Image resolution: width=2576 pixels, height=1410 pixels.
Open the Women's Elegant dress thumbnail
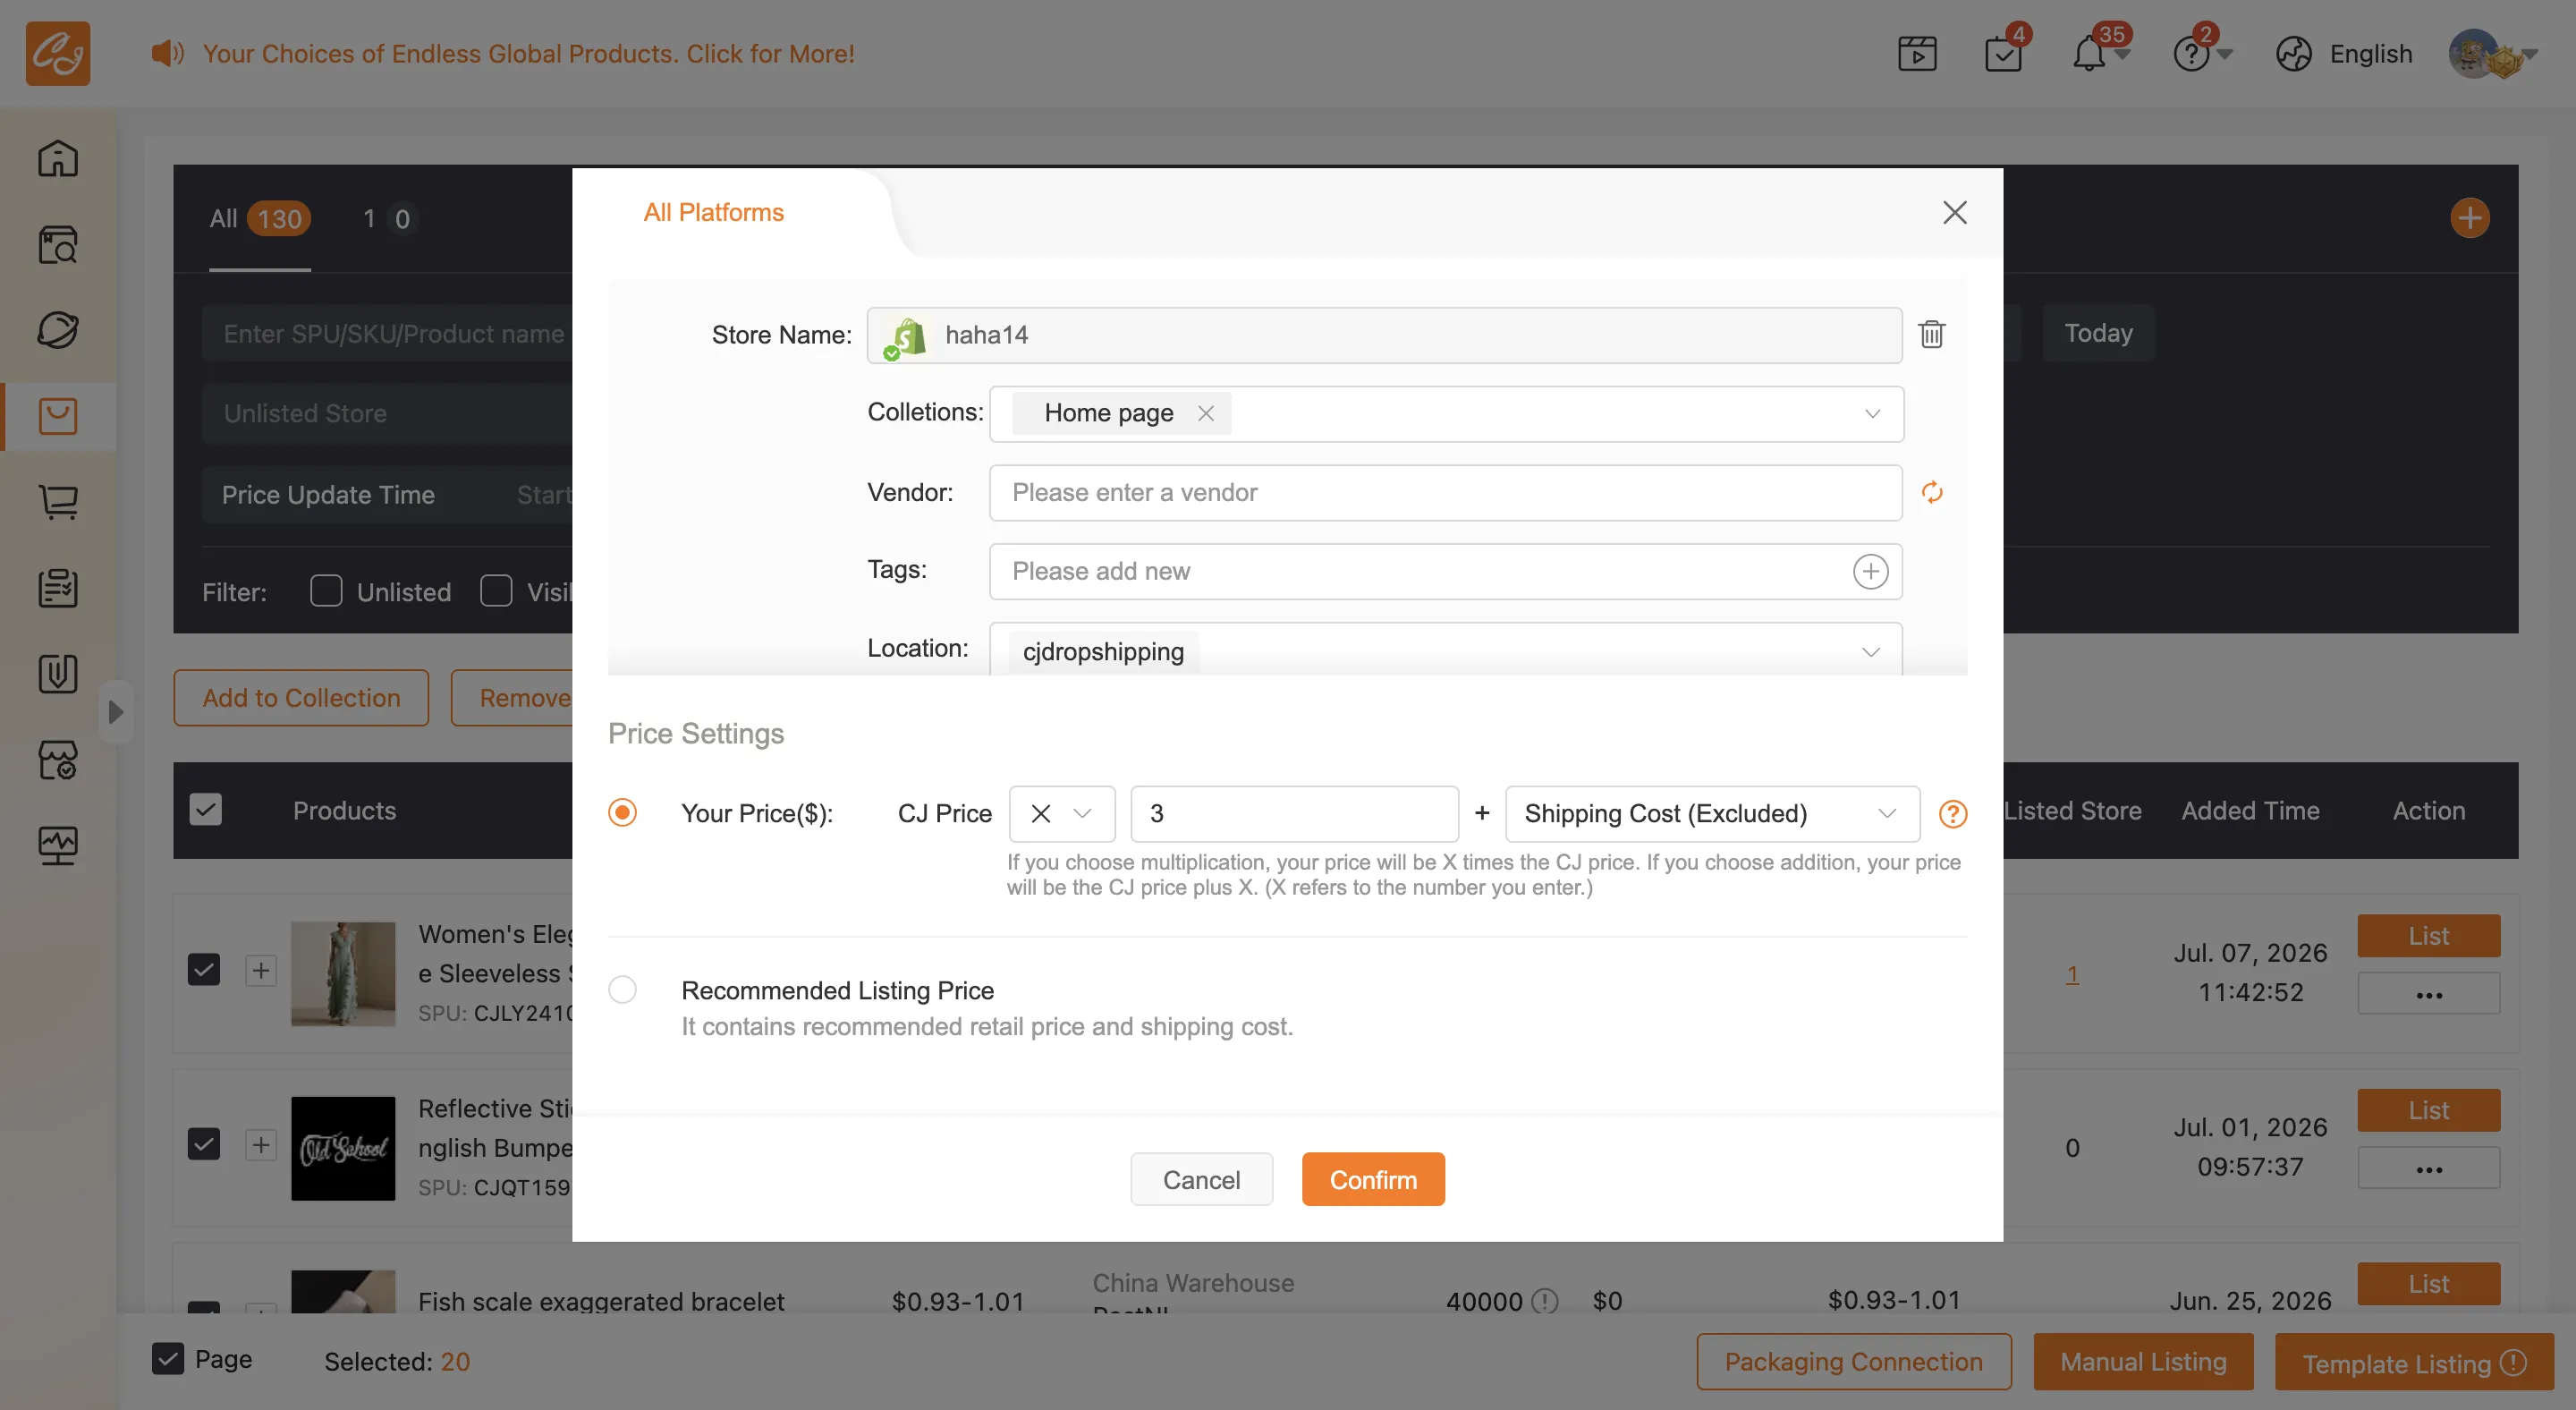pos(343,974)
